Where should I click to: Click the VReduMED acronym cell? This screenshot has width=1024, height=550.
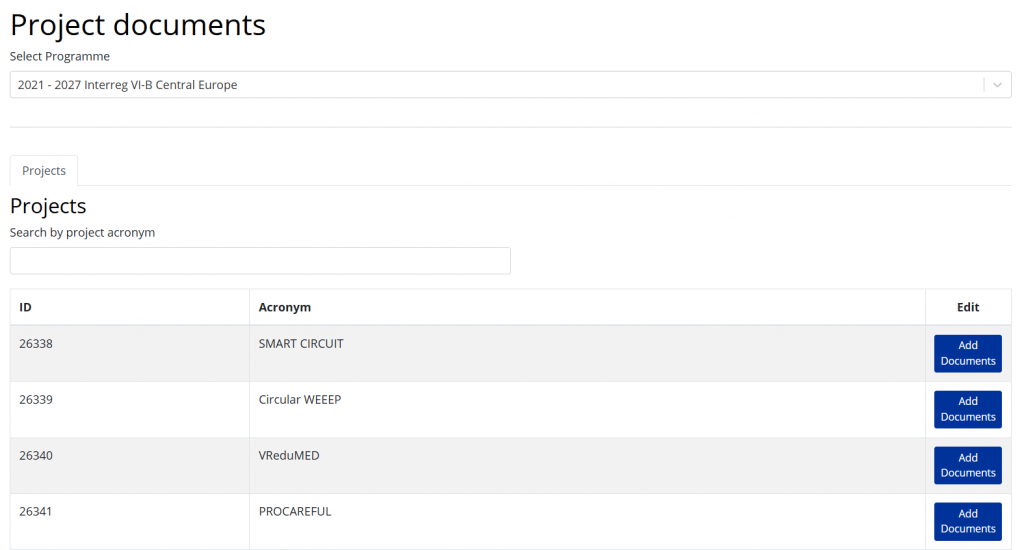pyautogui.click(x=289, y=456)
